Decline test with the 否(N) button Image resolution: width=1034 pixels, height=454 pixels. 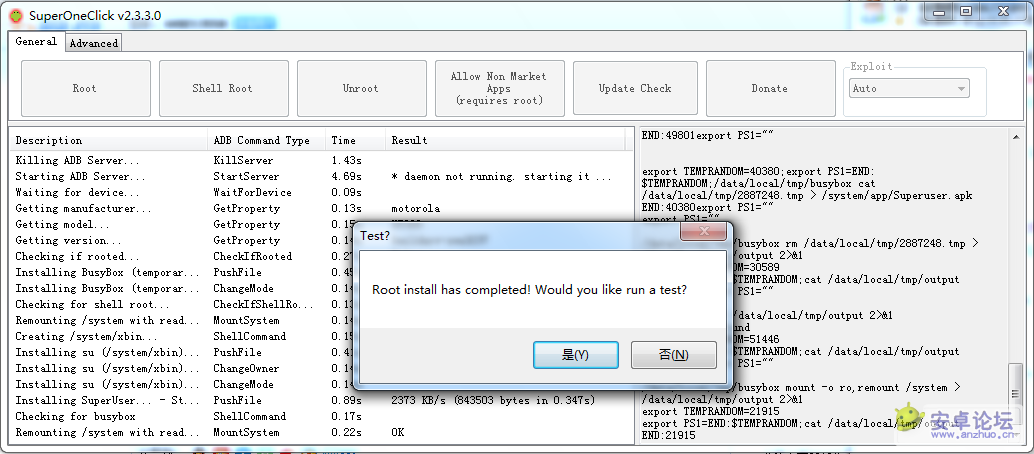click(x=673, y=355)
